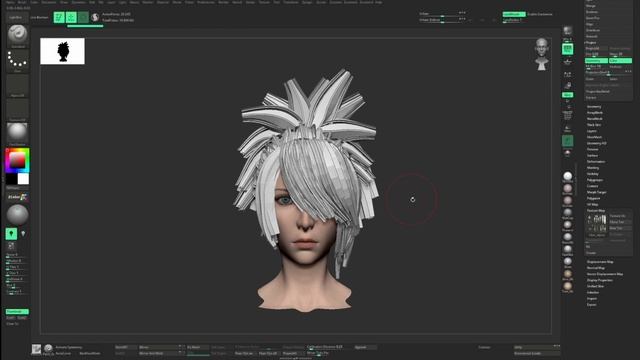Select the second pinkish material sphere
Screen dimensions: 640x360
567,189
